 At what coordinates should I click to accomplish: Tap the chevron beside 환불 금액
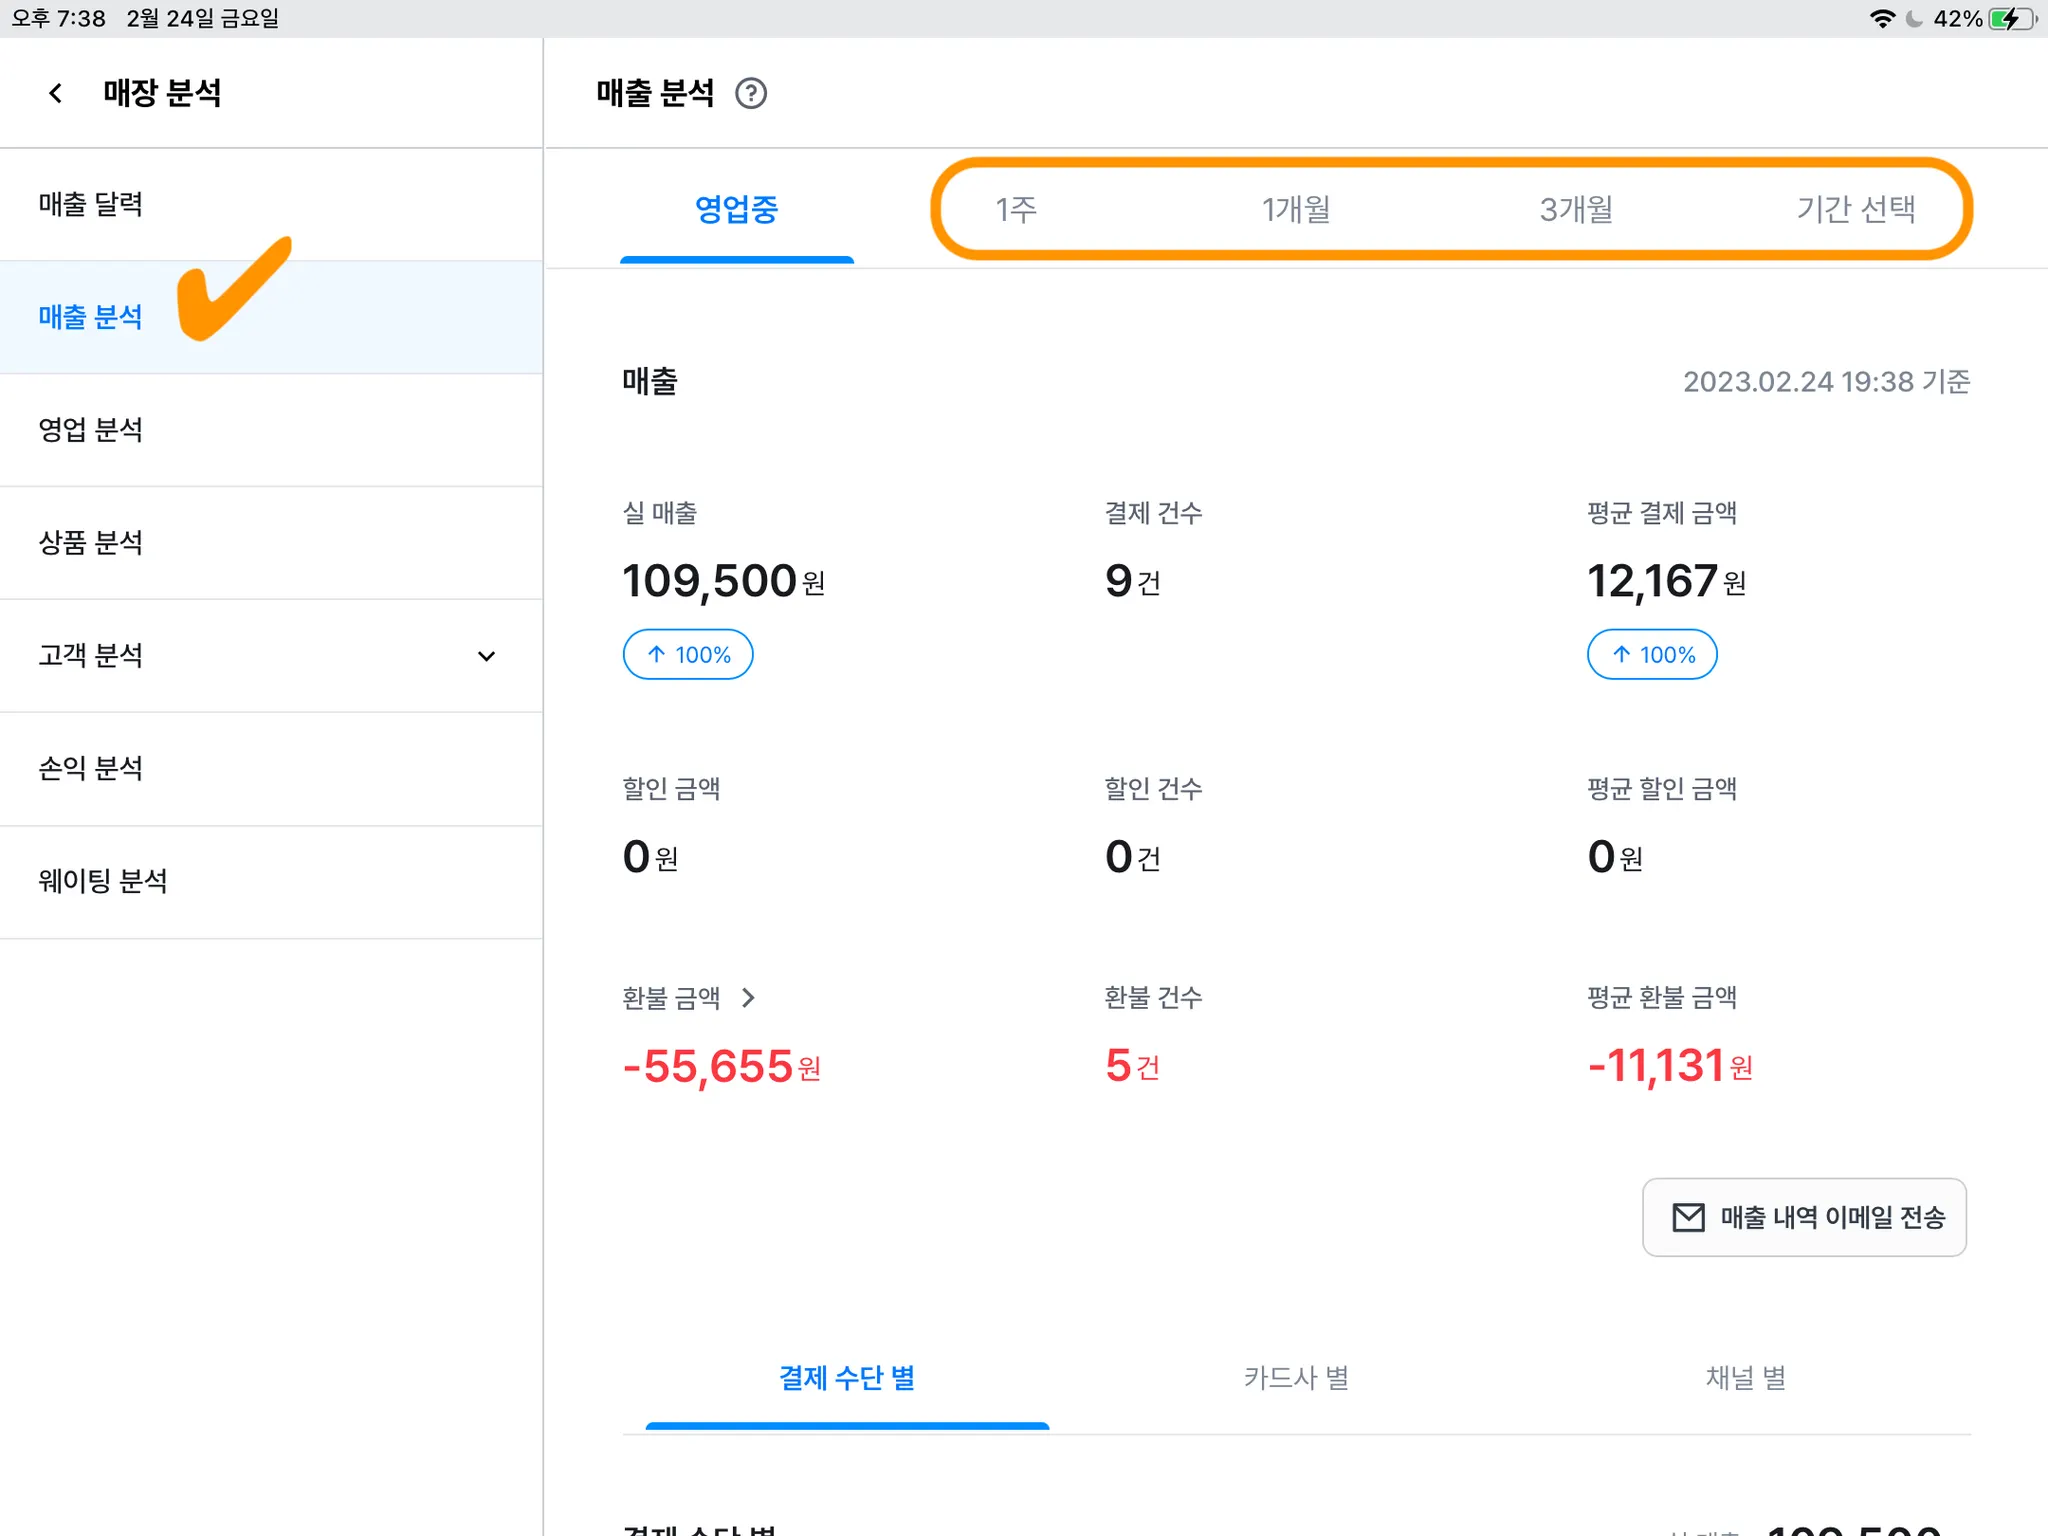pyautogui.click(x=749, y=997)
